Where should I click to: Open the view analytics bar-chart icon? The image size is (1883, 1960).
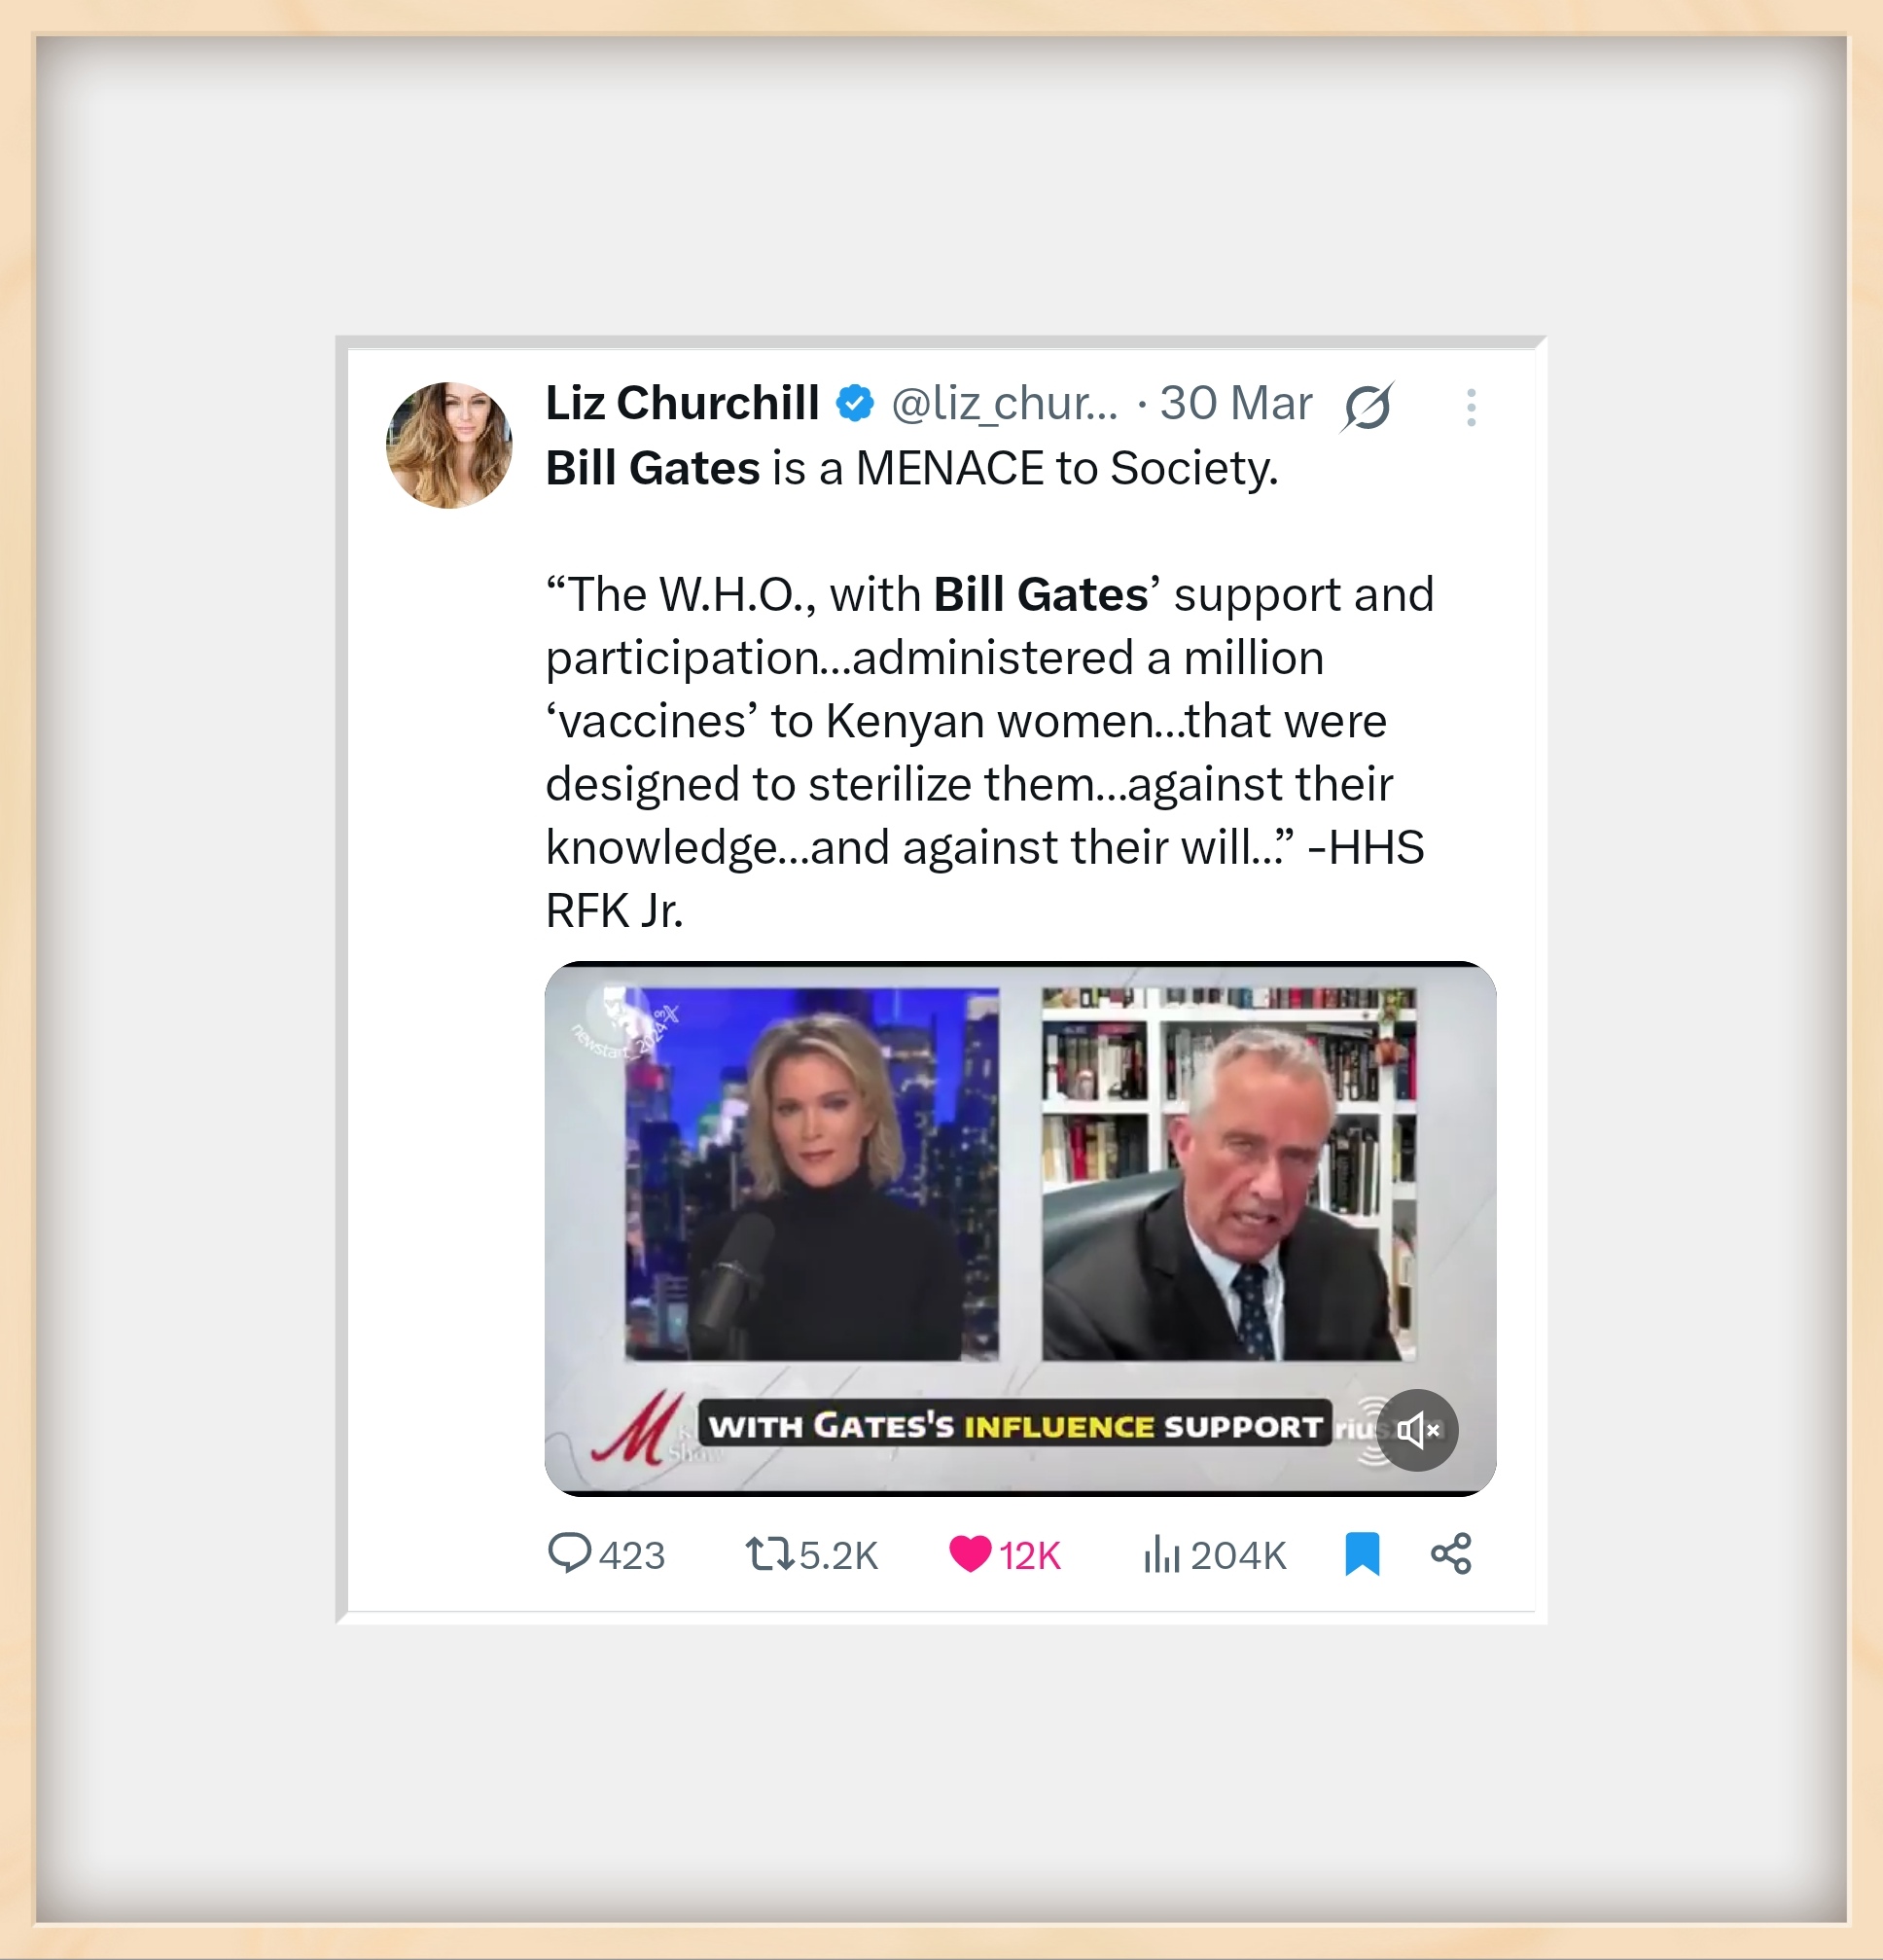pos(1162,1554)
